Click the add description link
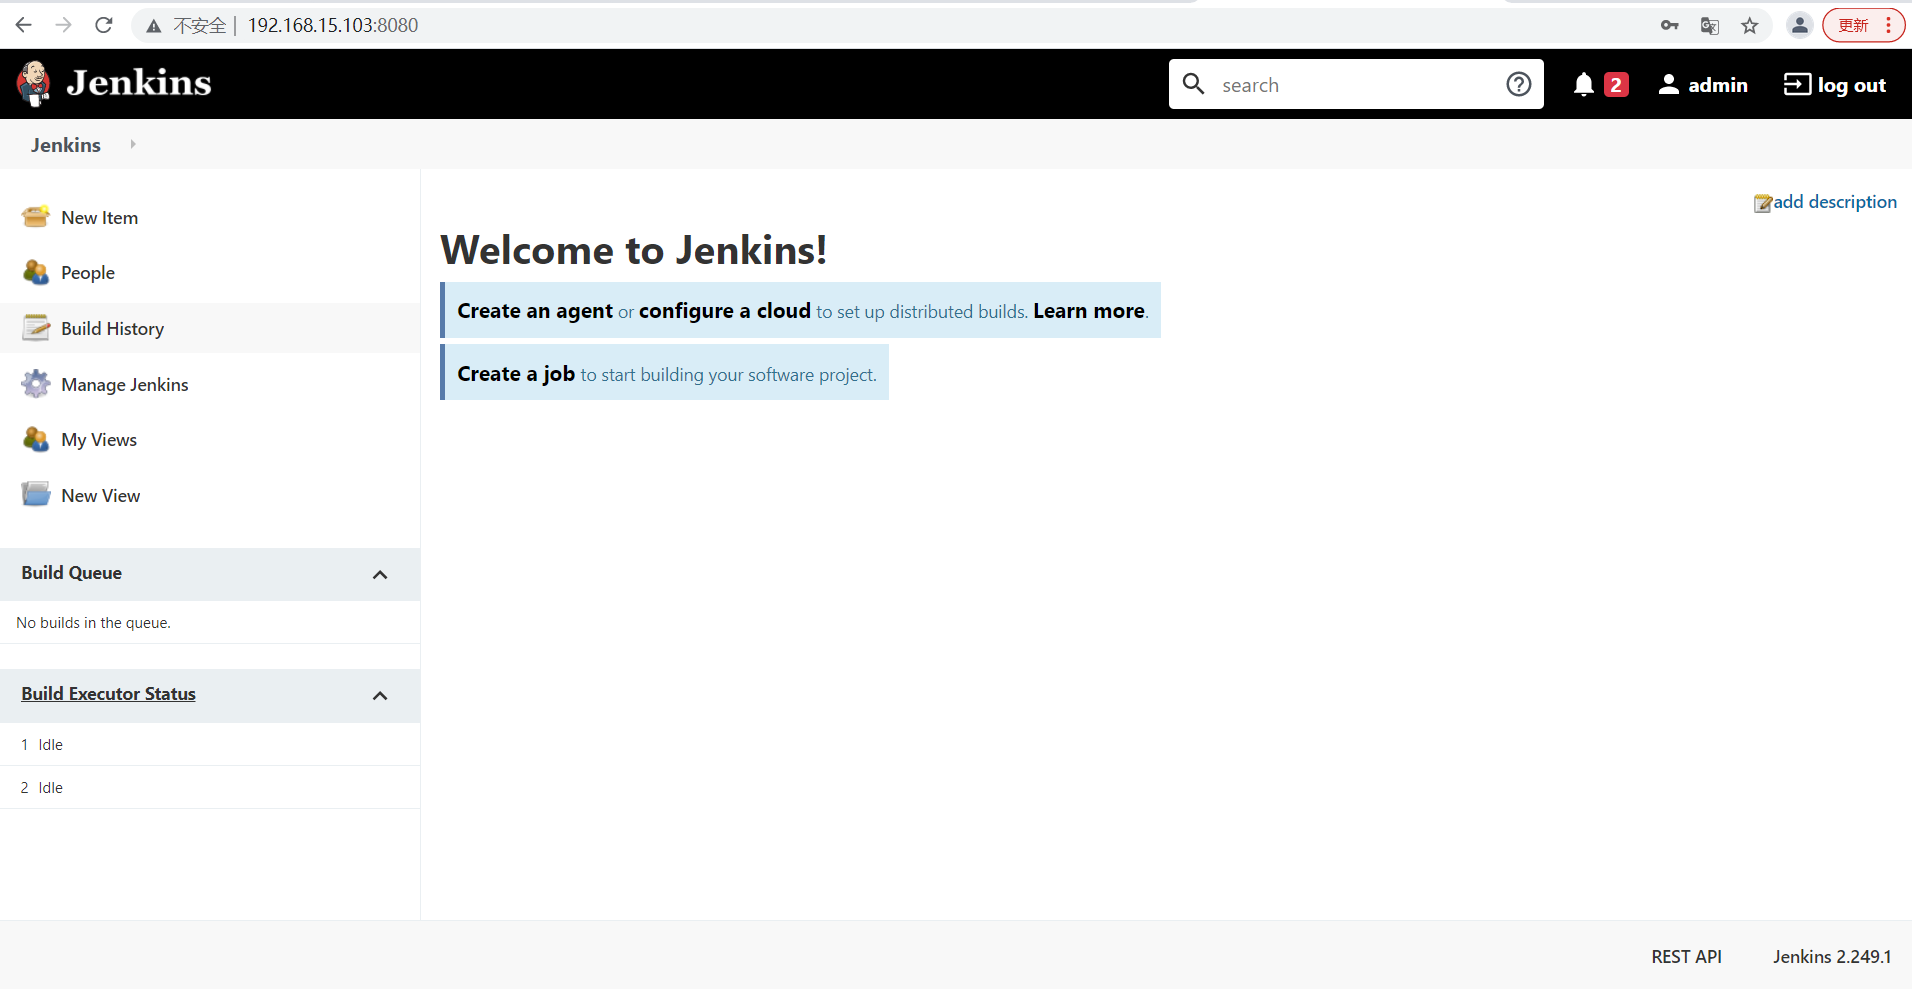 coord(1835,201)
